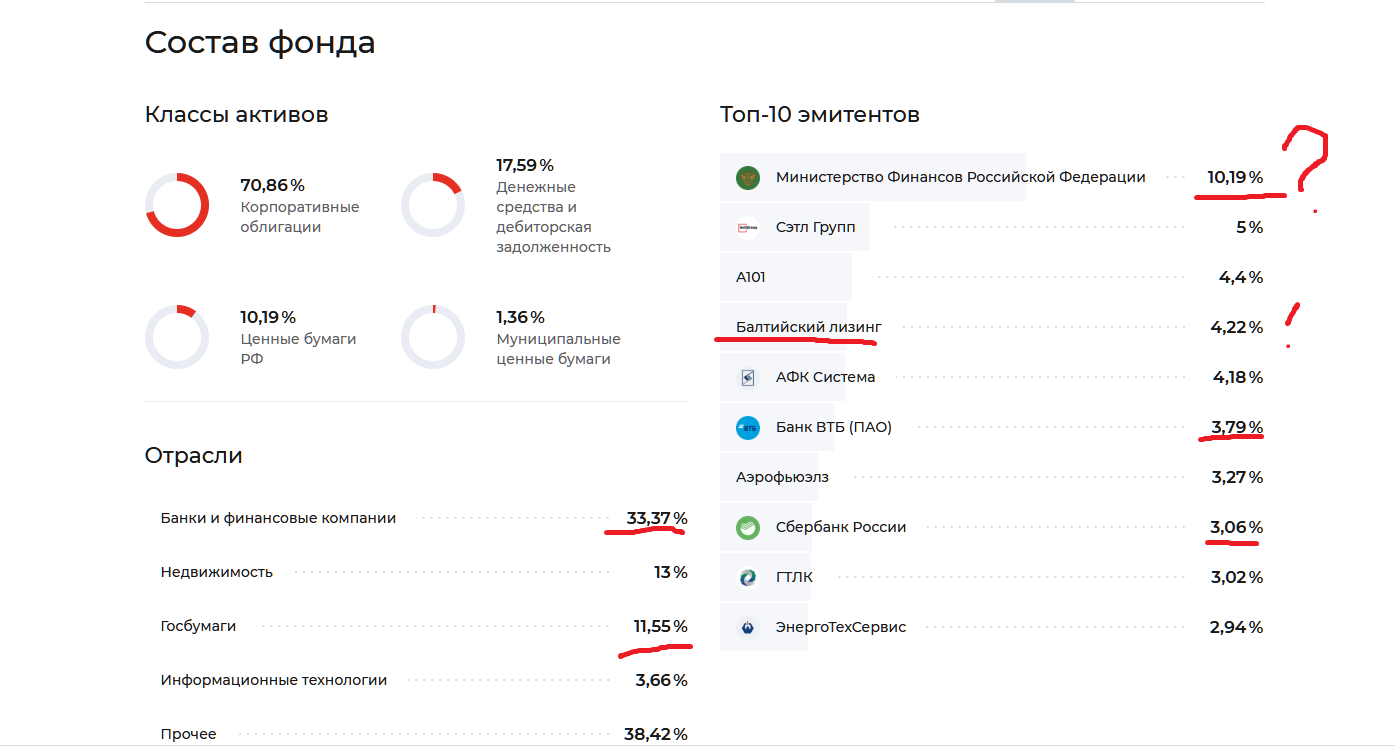Click the corporate bonds donut chart

click(x=177, y=205)
